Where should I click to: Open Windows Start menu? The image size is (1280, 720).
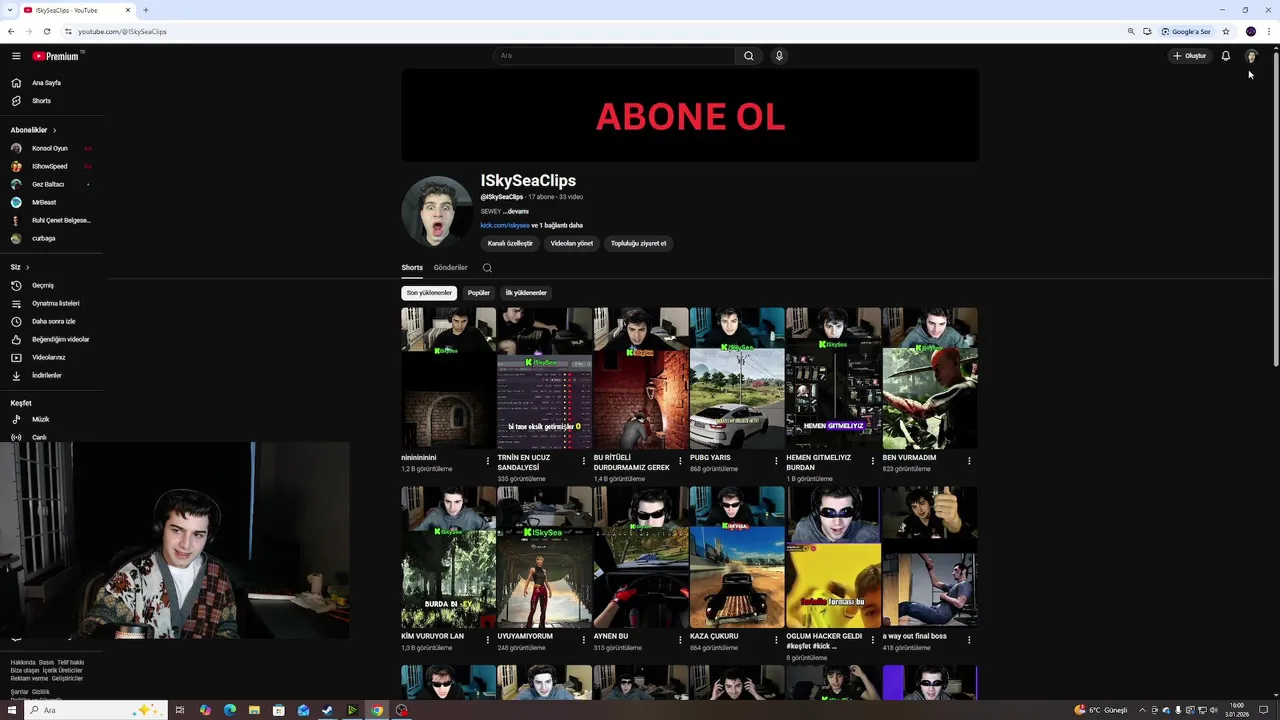(10, 710)
